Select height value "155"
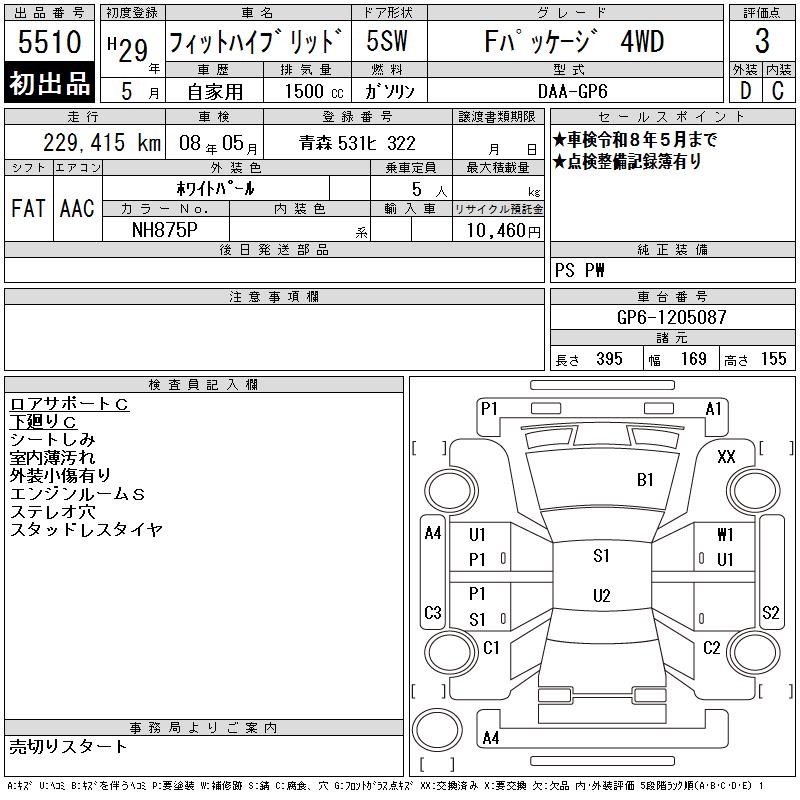 [x=773, y=359]
